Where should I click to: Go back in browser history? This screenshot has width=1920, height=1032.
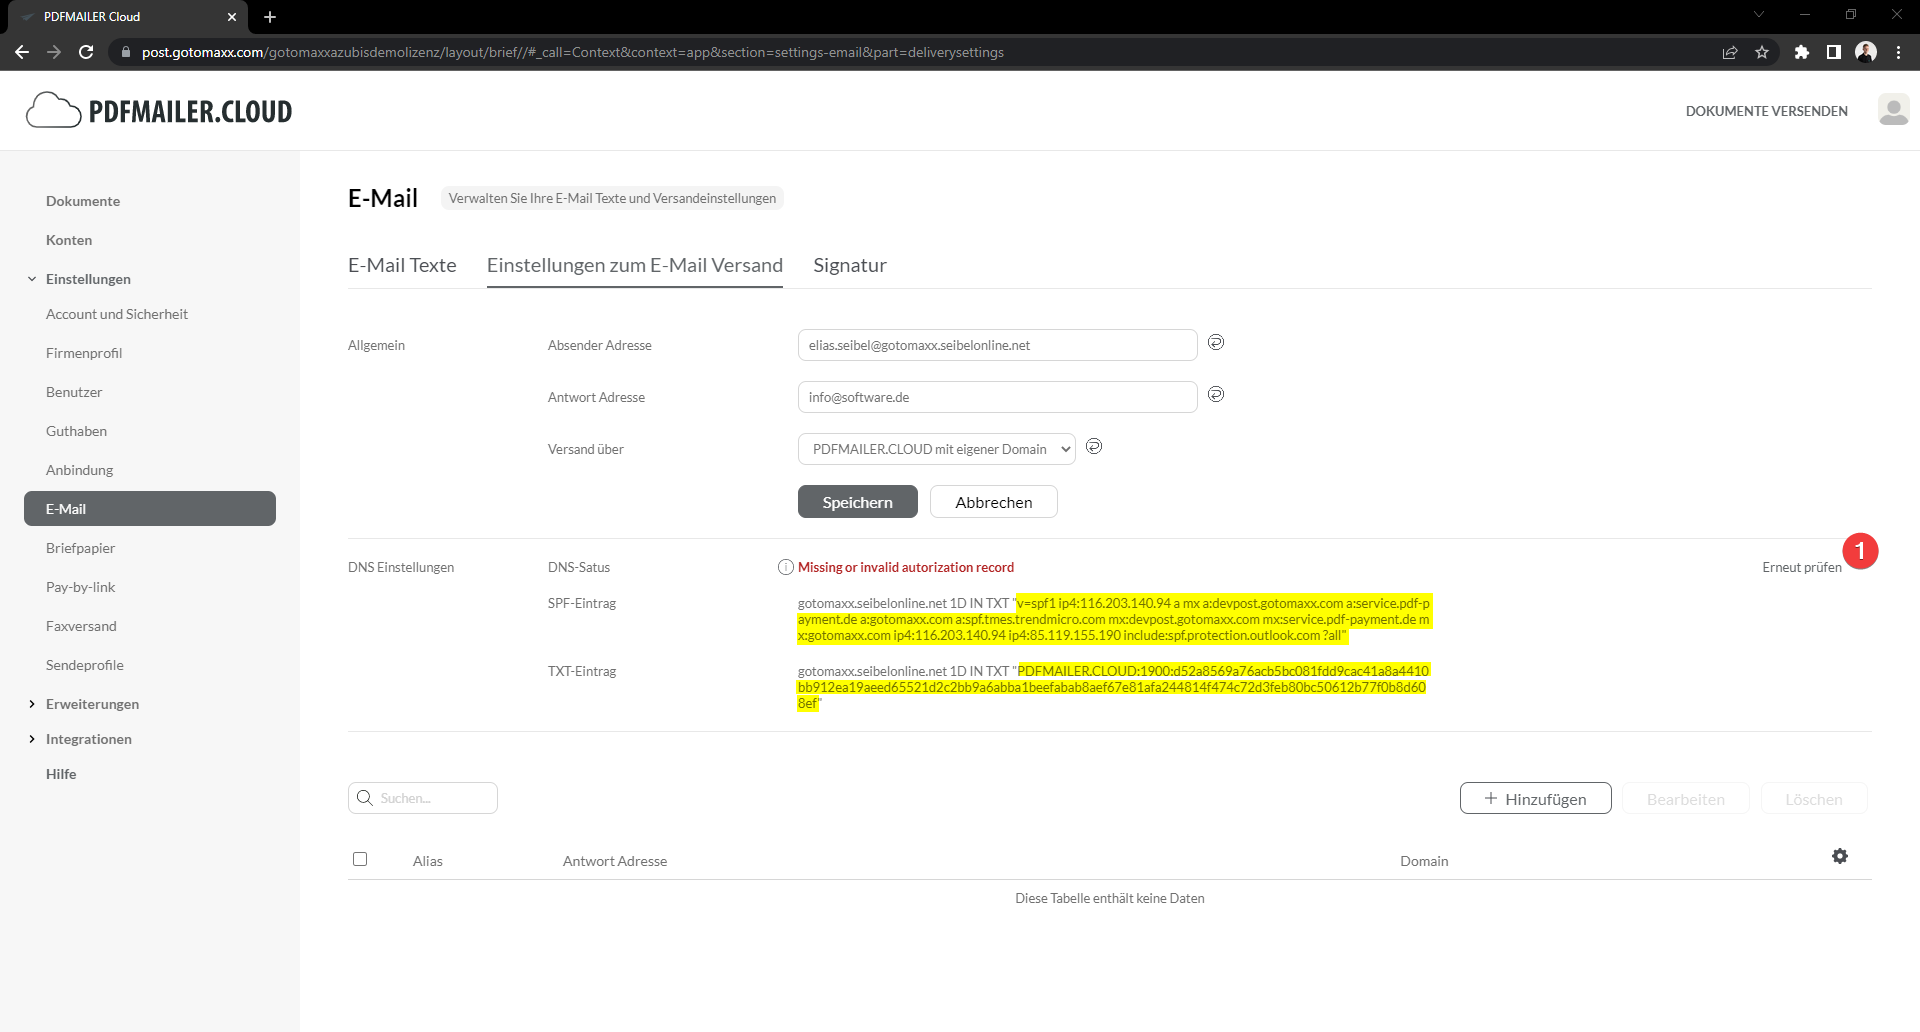[22, 52]
